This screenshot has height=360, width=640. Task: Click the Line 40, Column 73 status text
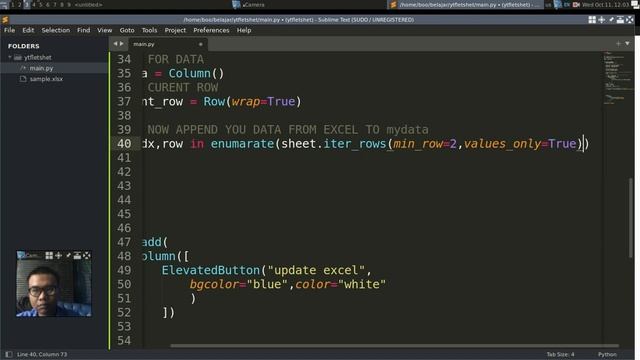tap(42, 354)
